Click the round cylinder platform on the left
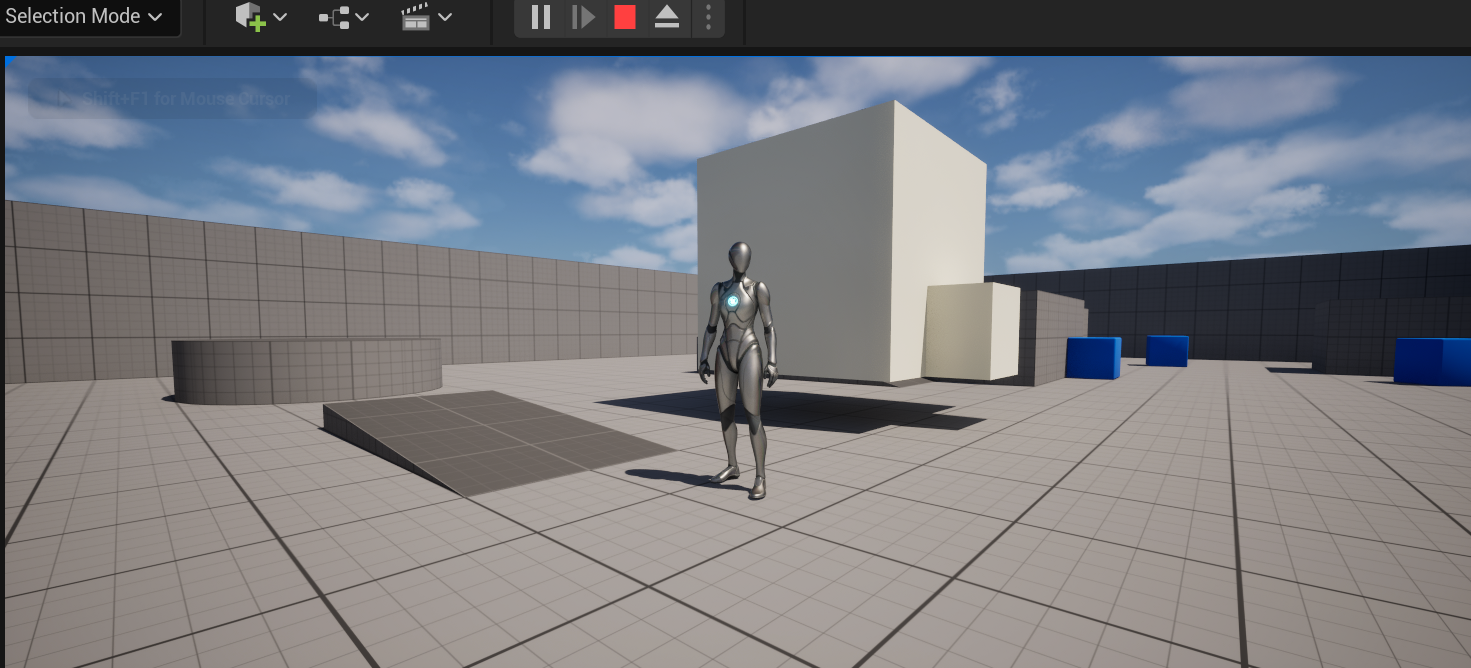This screenshot has width=1471, height=668. point(305,370)
